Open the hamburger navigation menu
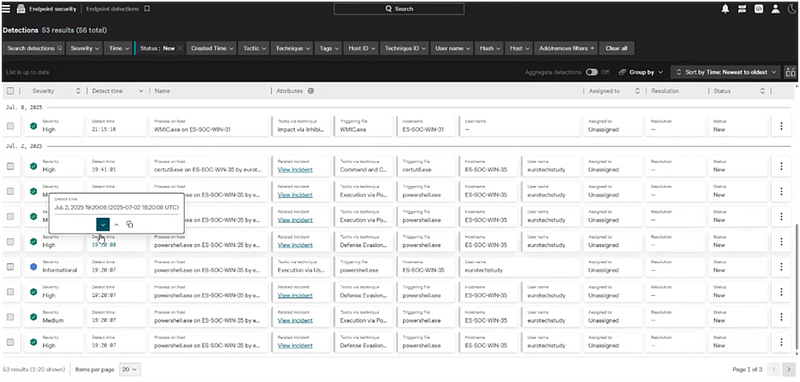The width and height of the screenshot is (800, 382). (x=6, y=9)
